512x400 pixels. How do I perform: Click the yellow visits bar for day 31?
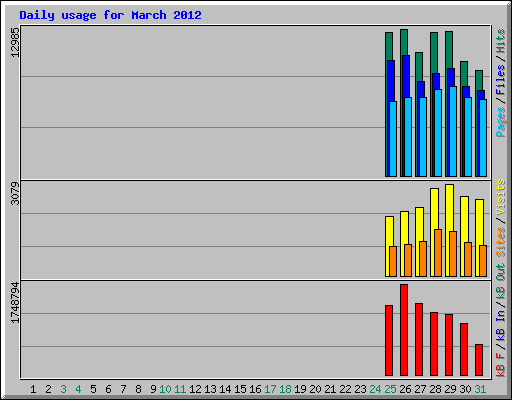coord(479,222)
